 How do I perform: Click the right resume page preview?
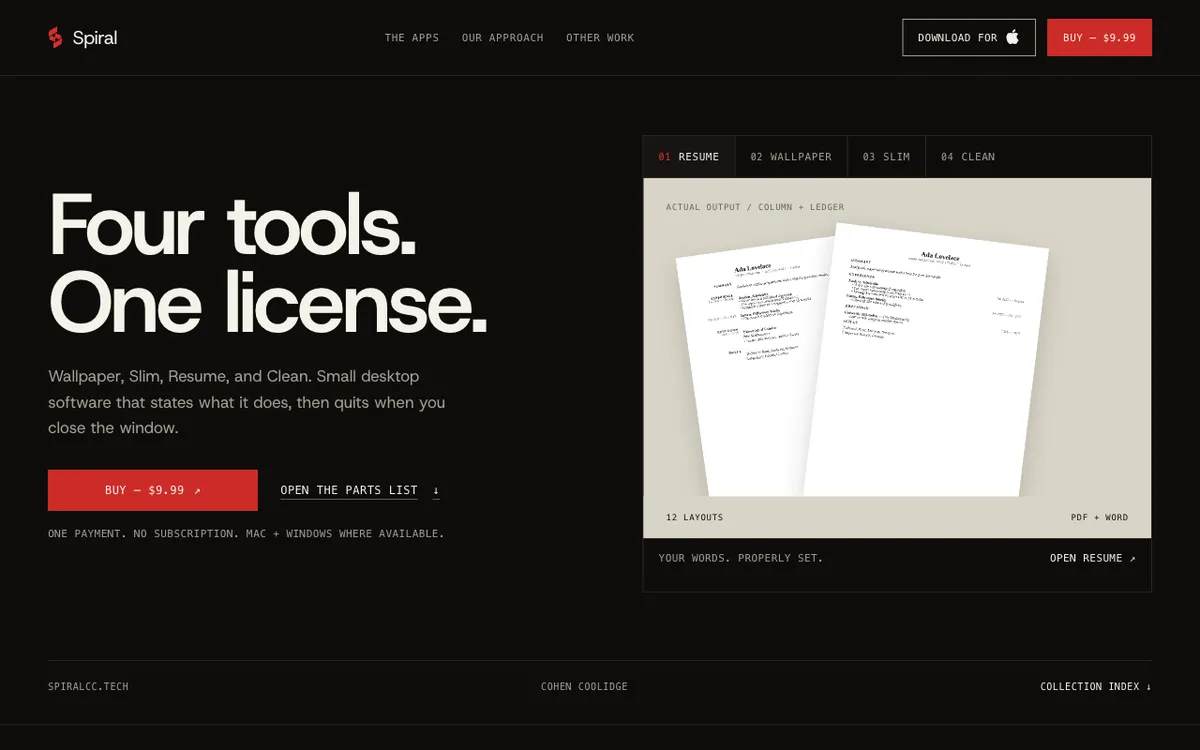tap(926, 360)
